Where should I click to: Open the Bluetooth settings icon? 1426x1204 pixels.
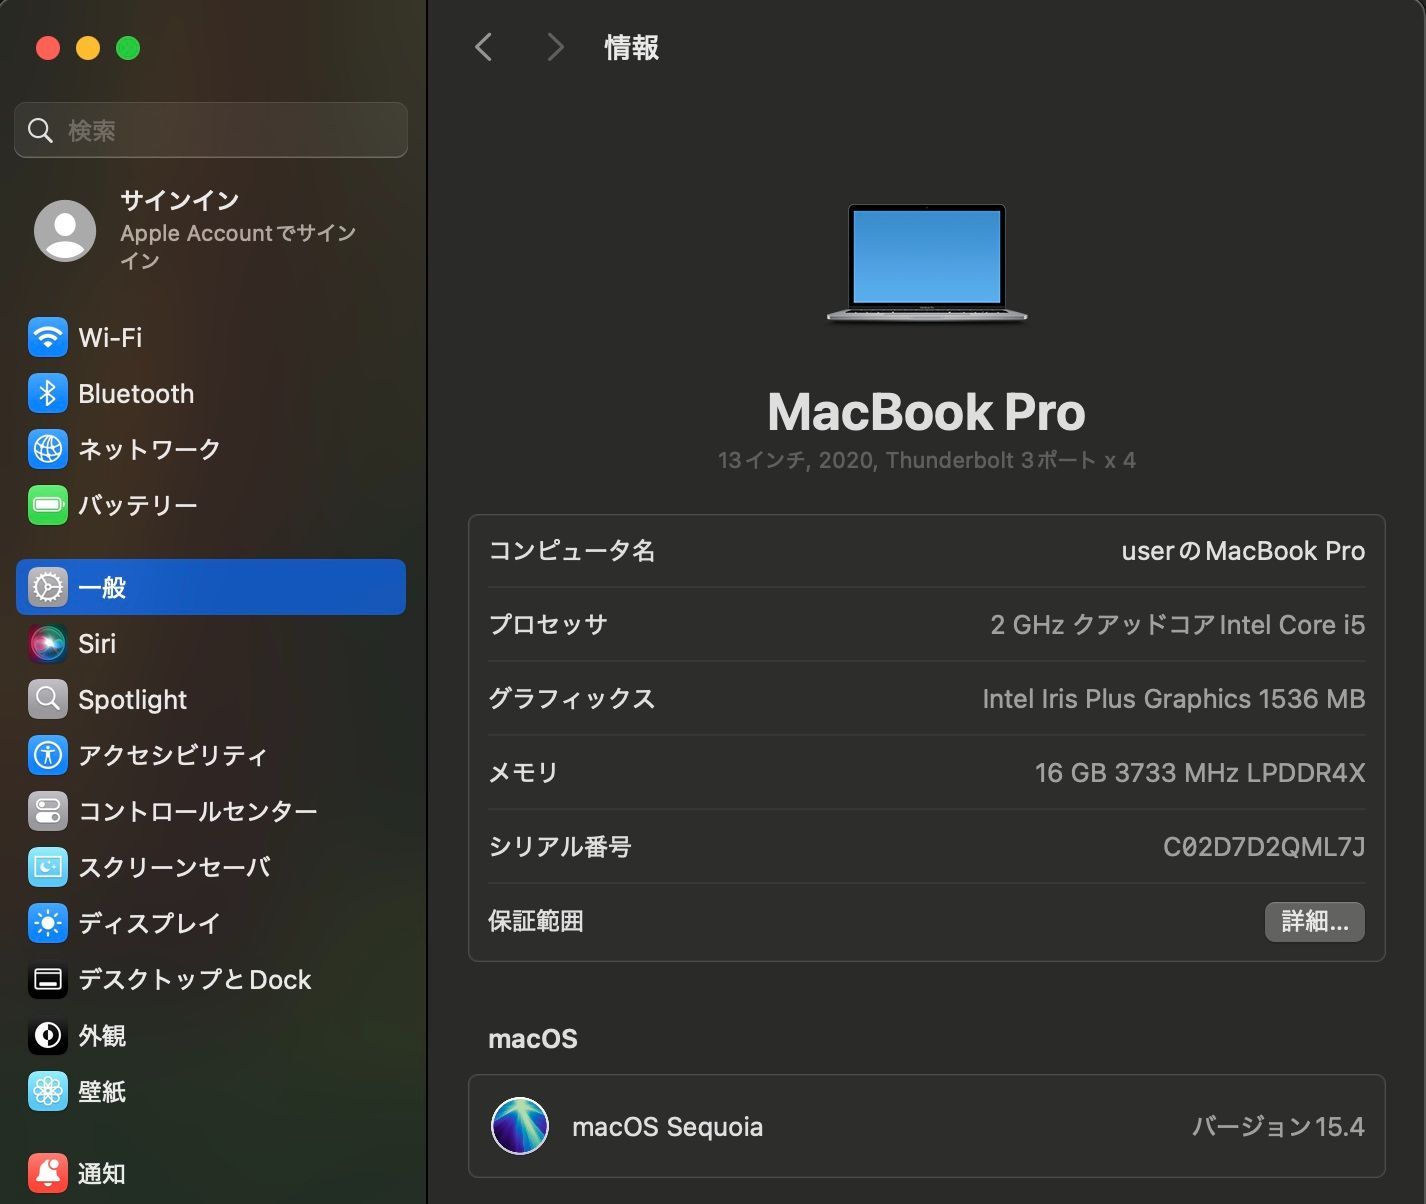(x=48, y=394)
